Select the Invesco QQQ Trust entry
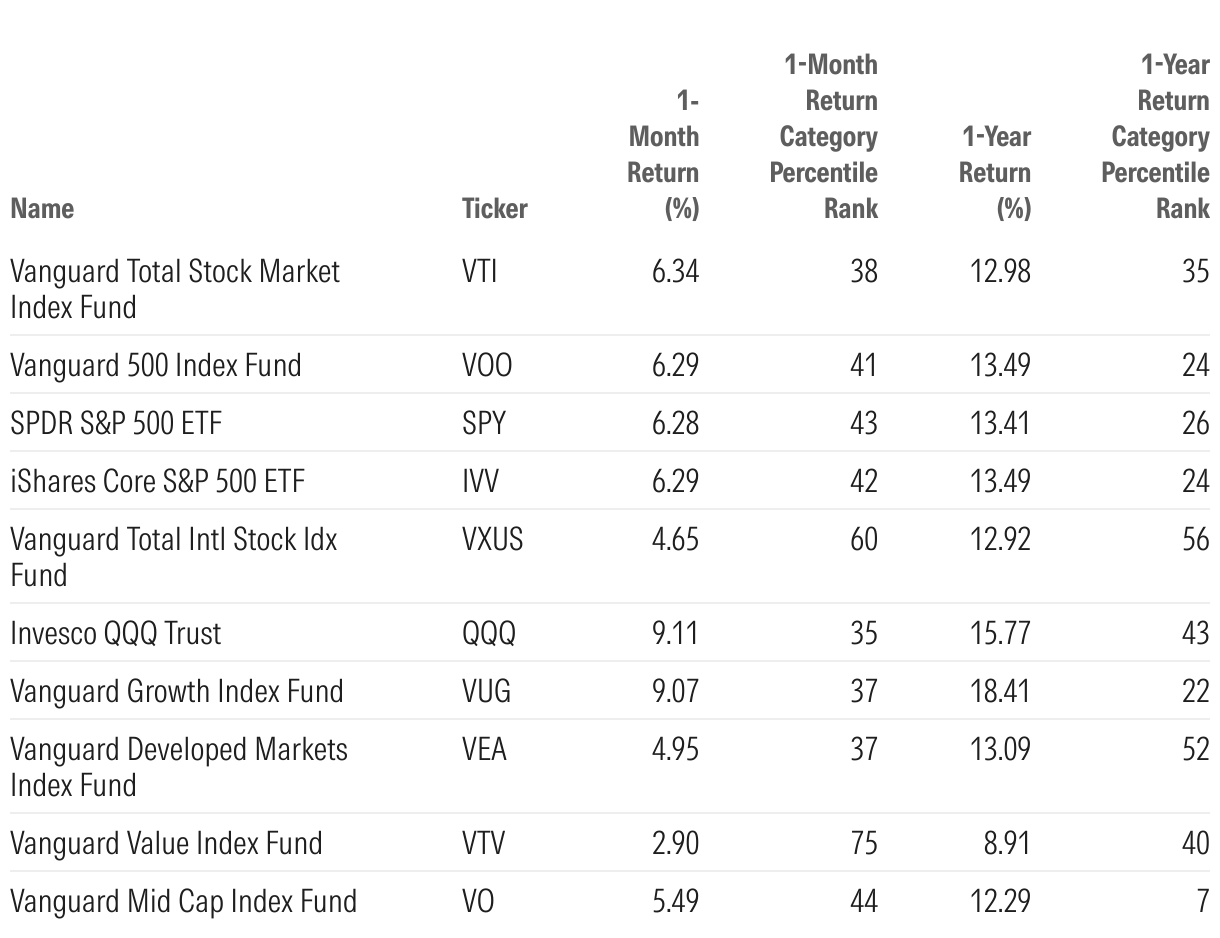Viewport: 1220px width, 938px height. coord(116,632)
